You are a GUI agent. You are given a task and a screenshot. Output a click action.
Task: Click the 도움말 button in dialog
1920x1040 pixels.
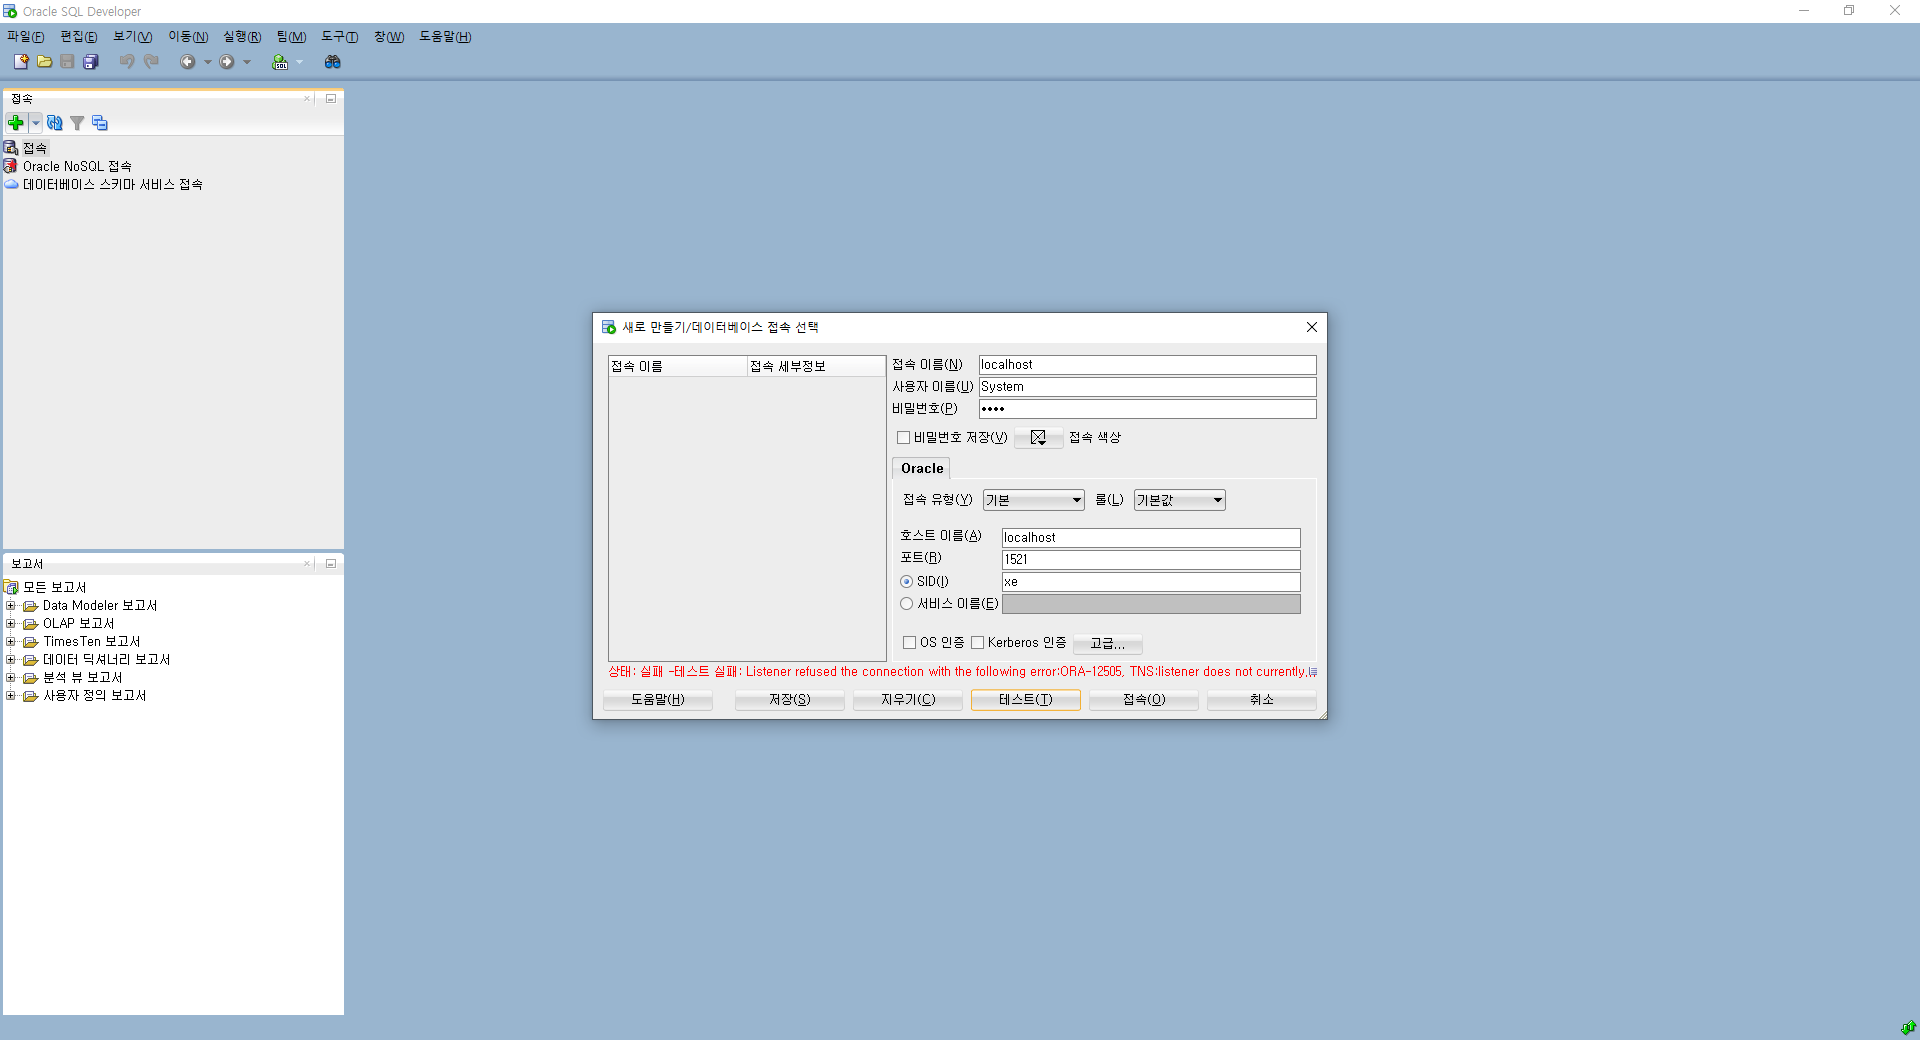pos(657,699)
